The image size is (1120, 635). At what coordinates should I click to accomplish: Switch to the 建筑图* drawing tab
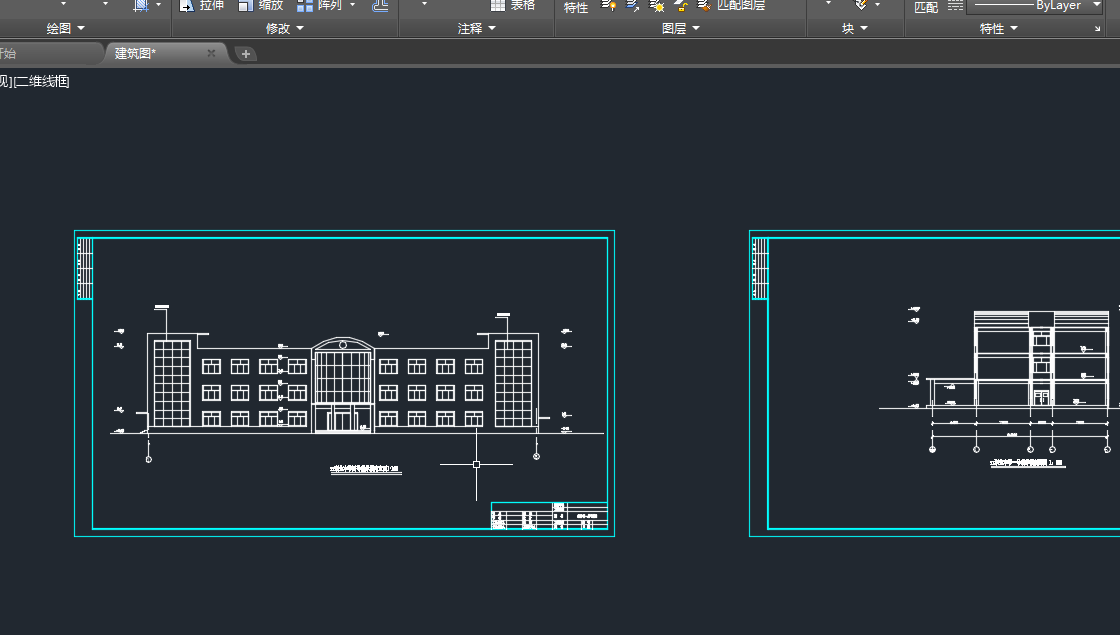click(x=136, y=54)
